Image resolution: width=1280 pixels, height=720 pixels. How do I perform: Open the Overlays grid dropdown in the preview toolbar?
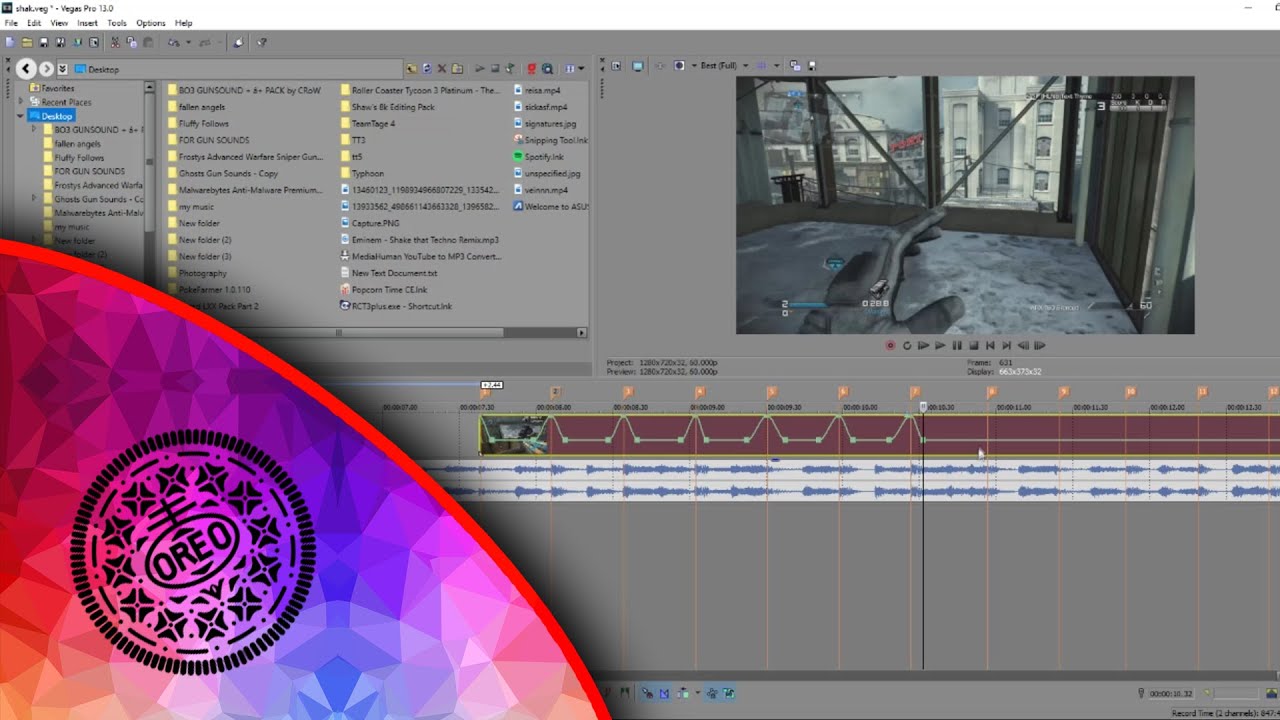[777, 66]
